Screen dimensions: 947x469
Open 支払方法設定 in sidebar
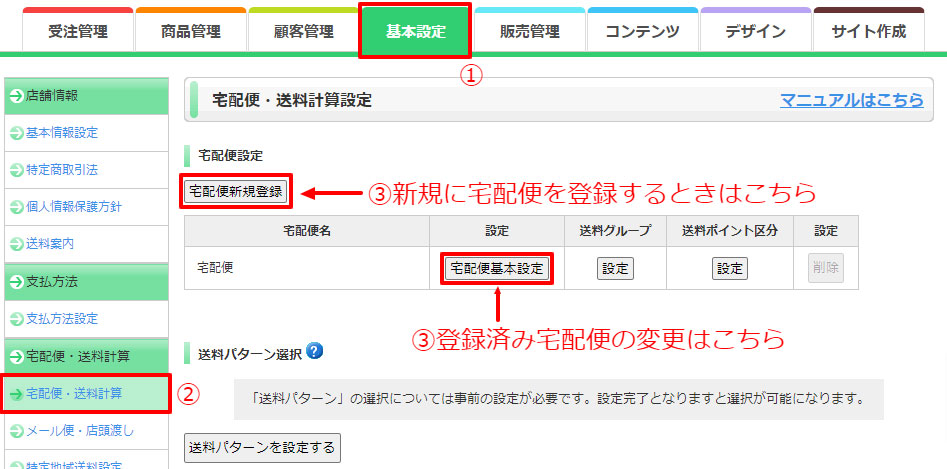coord(62,318)
